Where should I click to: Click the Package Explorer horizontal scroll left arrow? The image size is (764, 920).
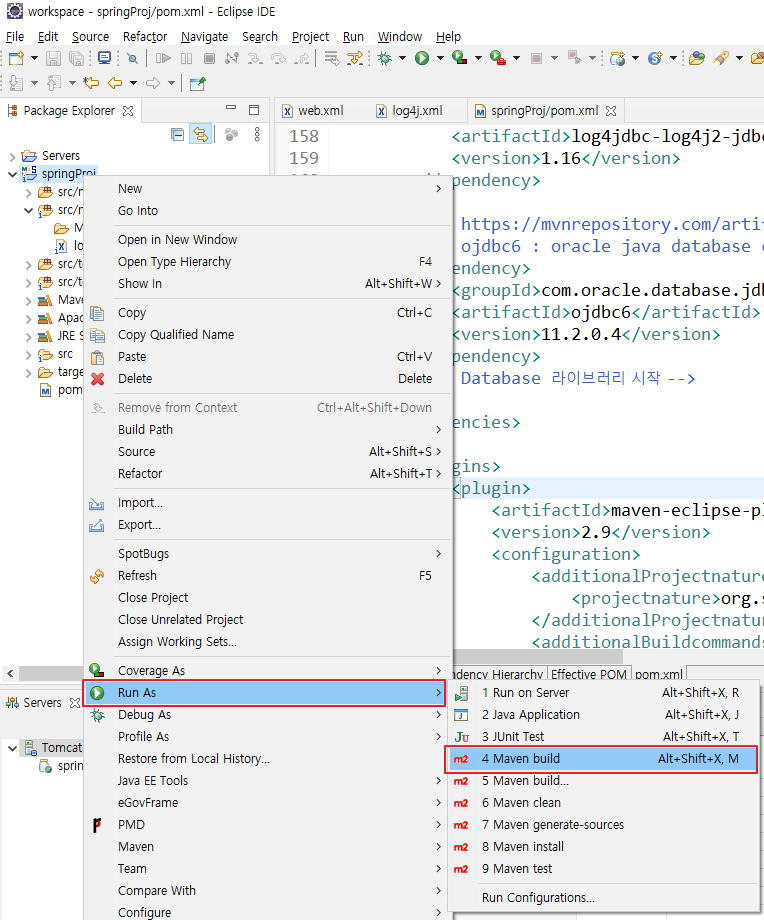(10, 674)
